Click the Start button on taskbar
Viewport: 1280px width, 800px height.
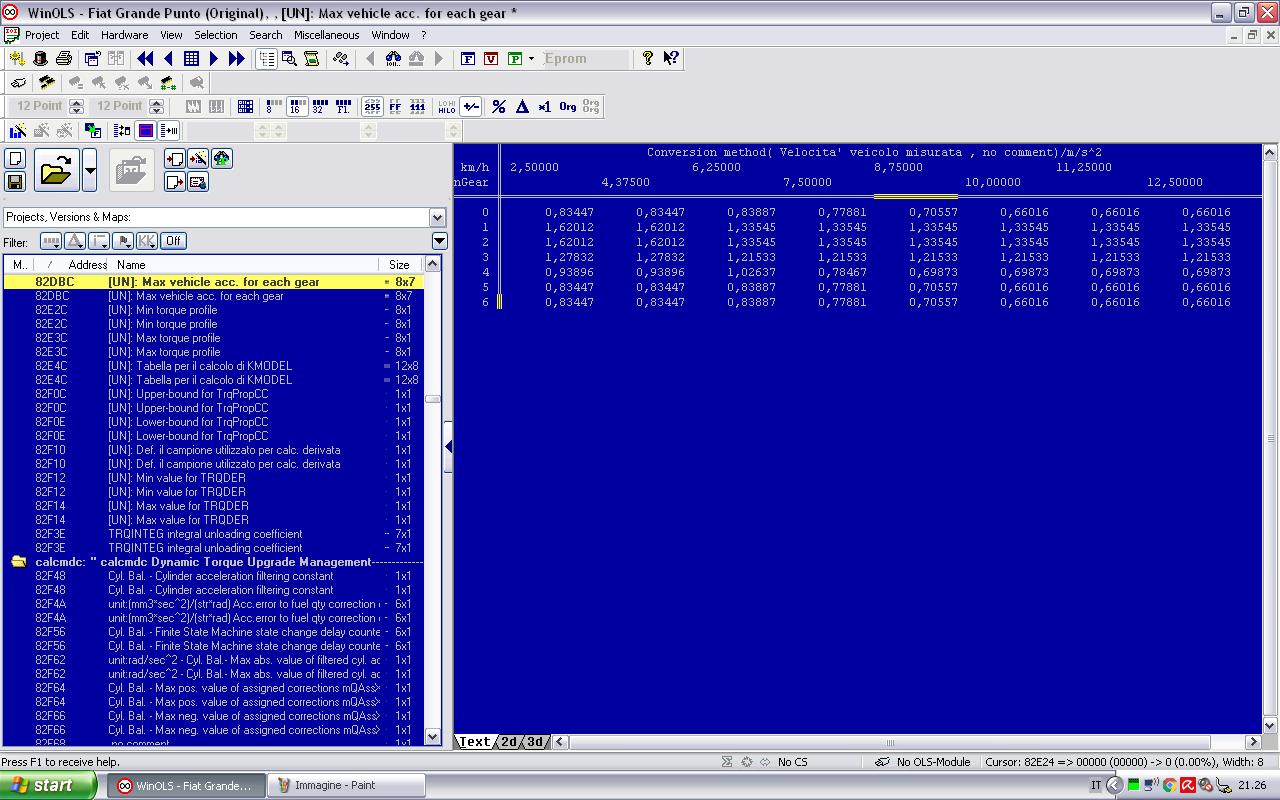coord(48,785)
